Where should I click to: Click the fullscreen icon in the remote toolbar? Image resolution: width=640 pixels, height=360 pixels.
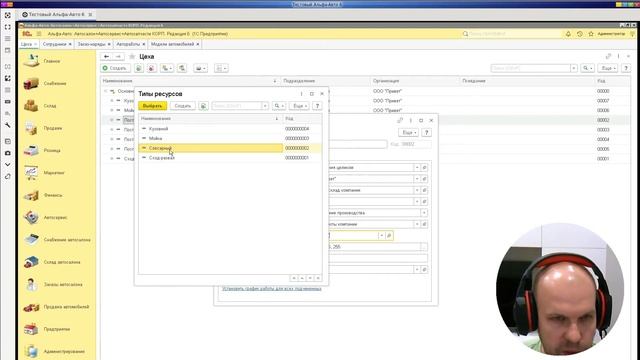(x=8, y=27)
